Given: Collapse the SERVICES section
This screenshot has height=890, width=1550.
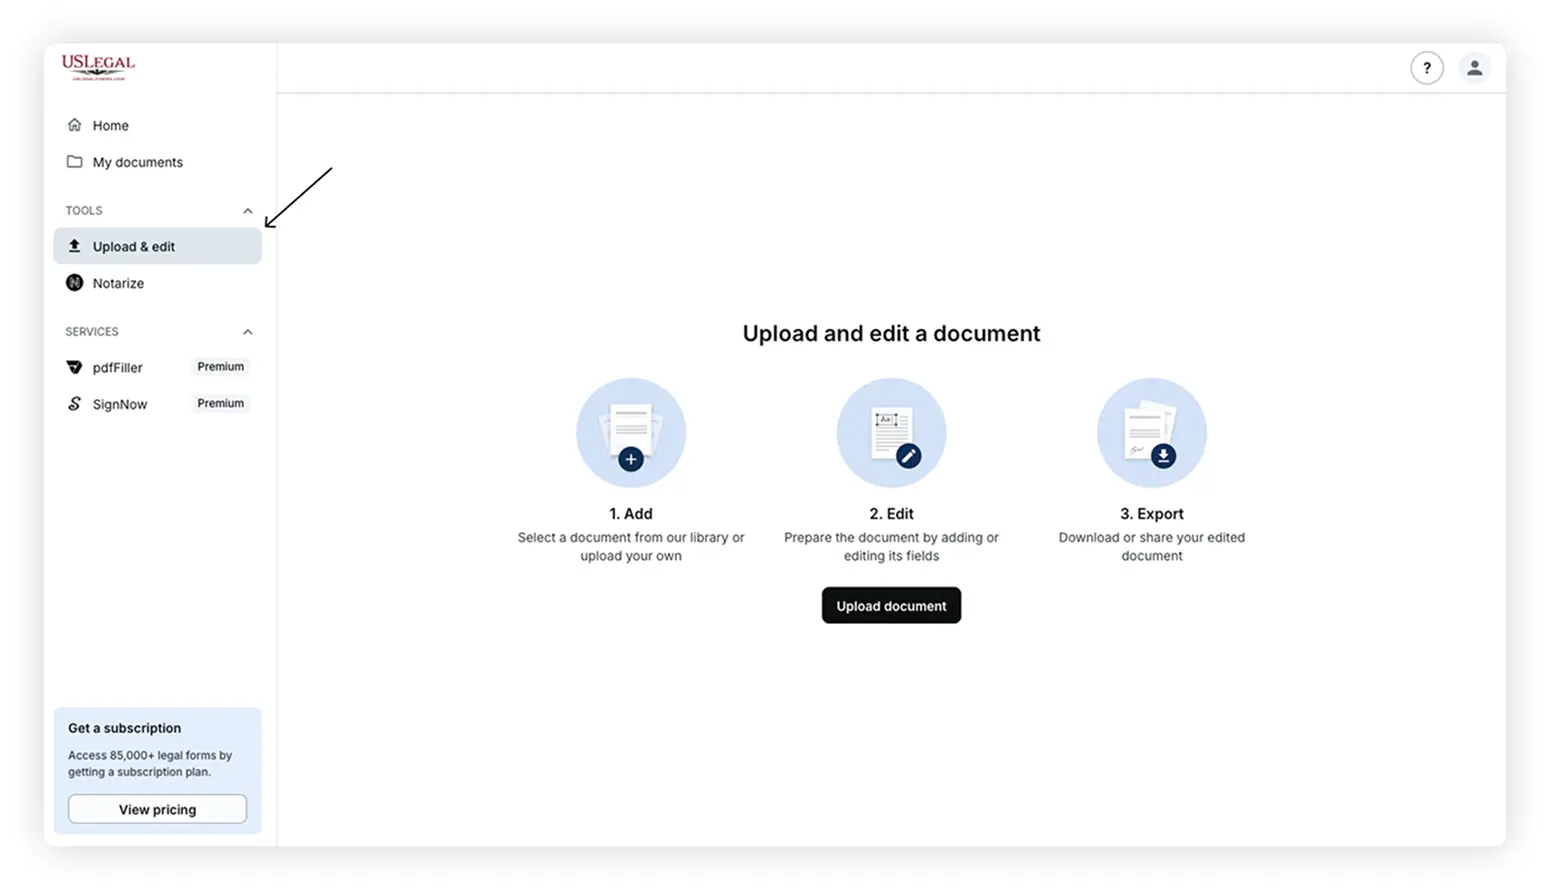Looking at the screenshot, I should click(247, 332).
